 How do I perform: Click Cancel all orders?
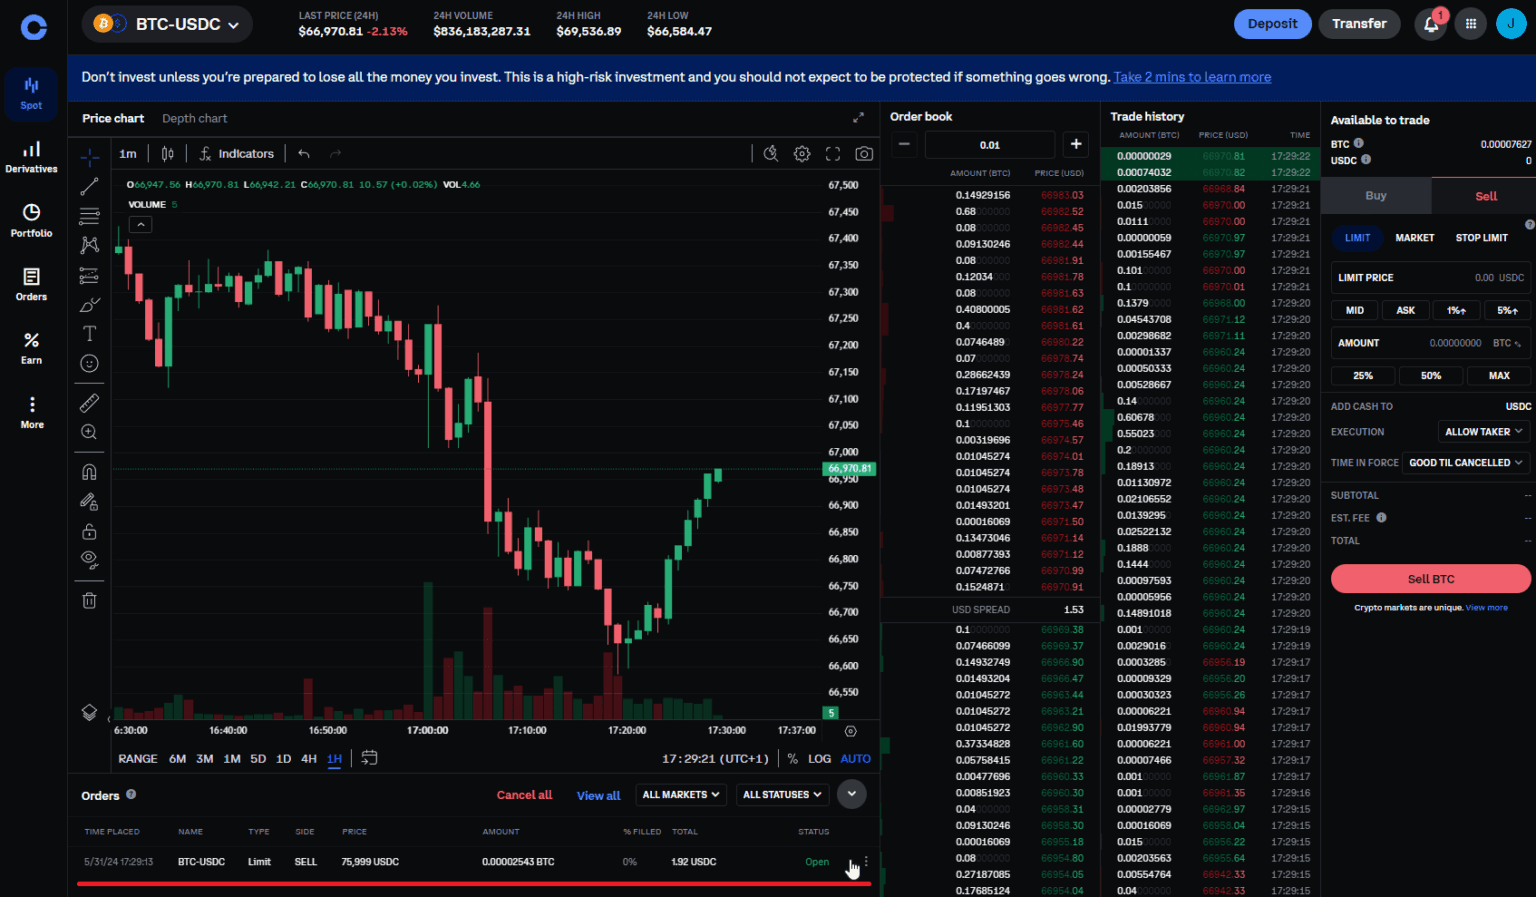click(x=524, y=795)
